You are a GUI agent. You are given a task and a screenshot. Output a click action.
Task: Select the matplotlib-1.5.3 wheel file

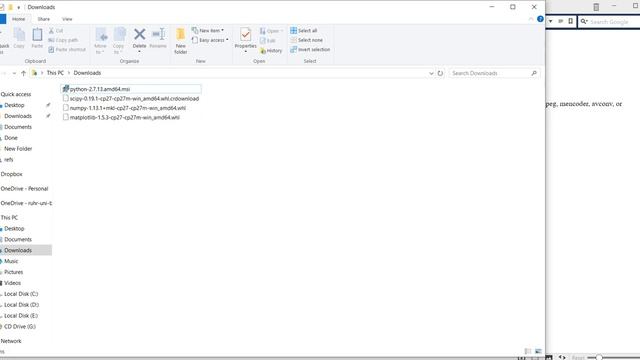(121, 117)
